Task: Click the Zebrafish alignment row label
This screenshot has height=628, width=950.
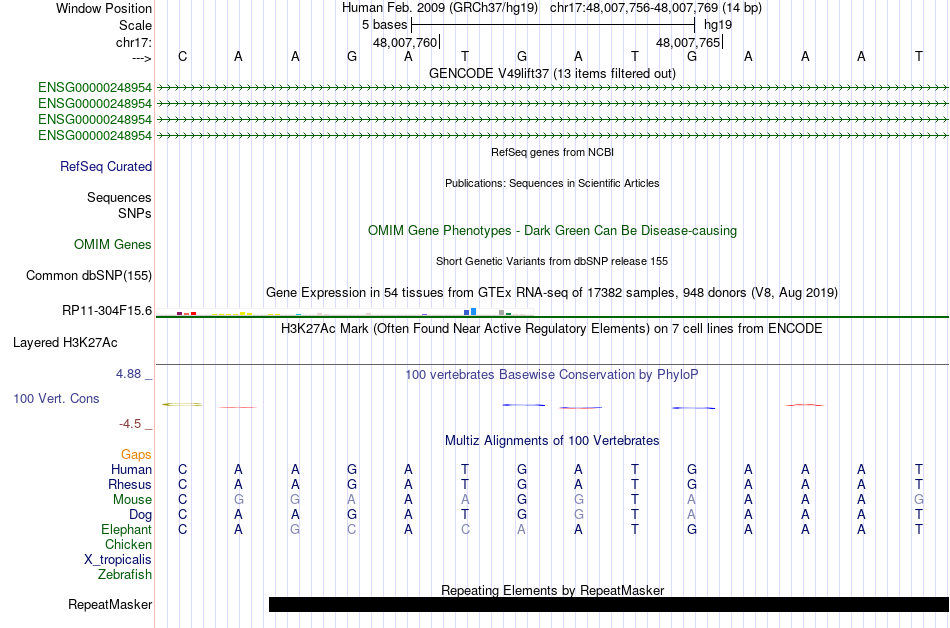Action: (x=125, y=575)
